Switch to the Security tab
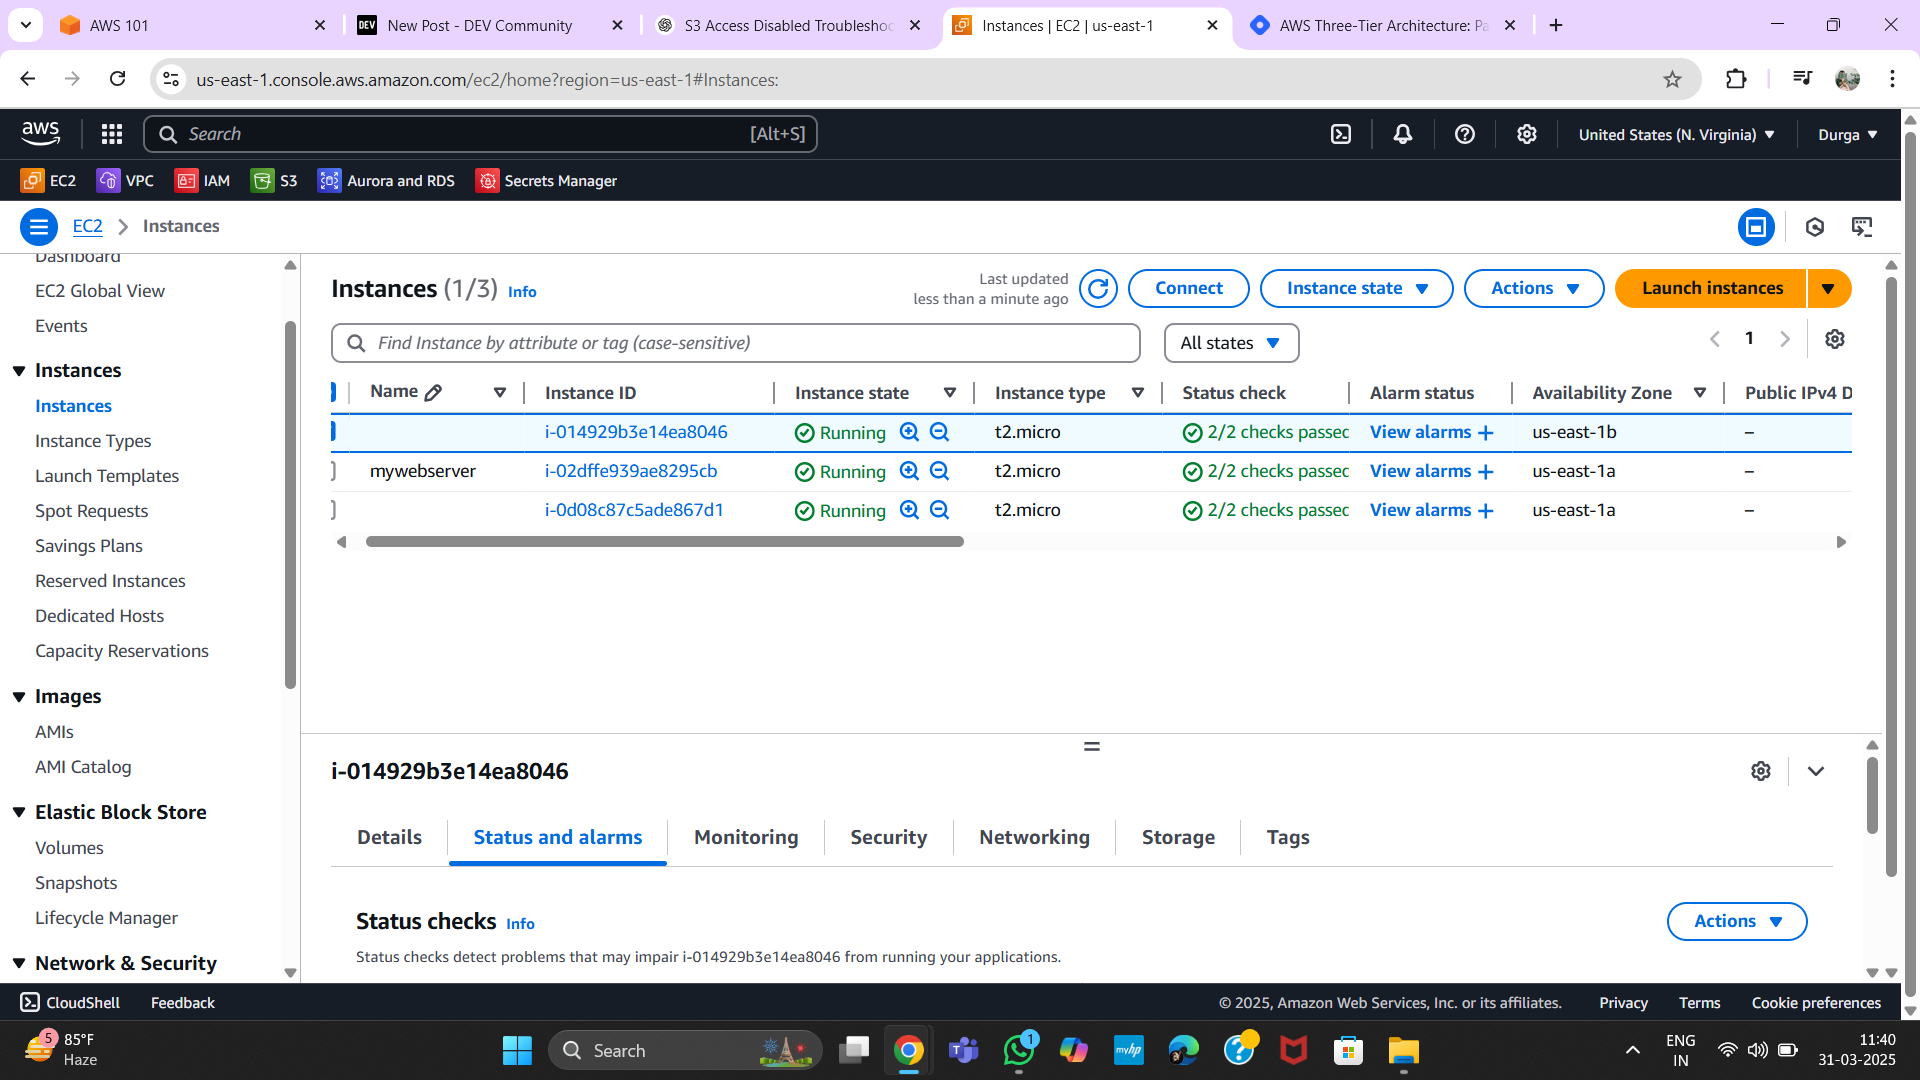 tap(888, 838)
